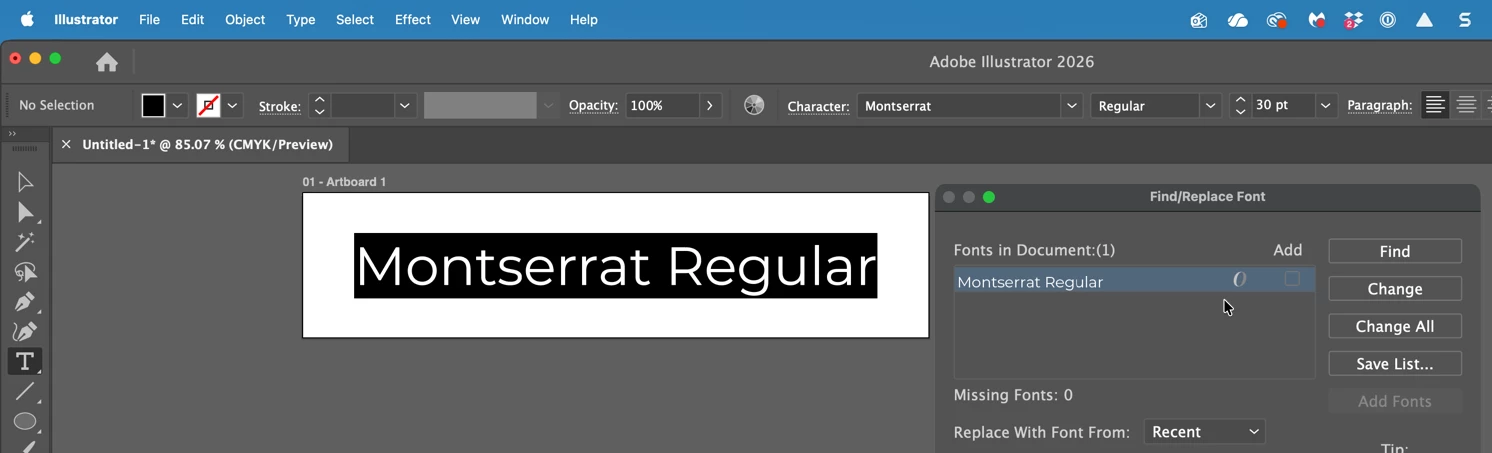
Task: Open the Select menu
Action: click(x=355, y=19)
